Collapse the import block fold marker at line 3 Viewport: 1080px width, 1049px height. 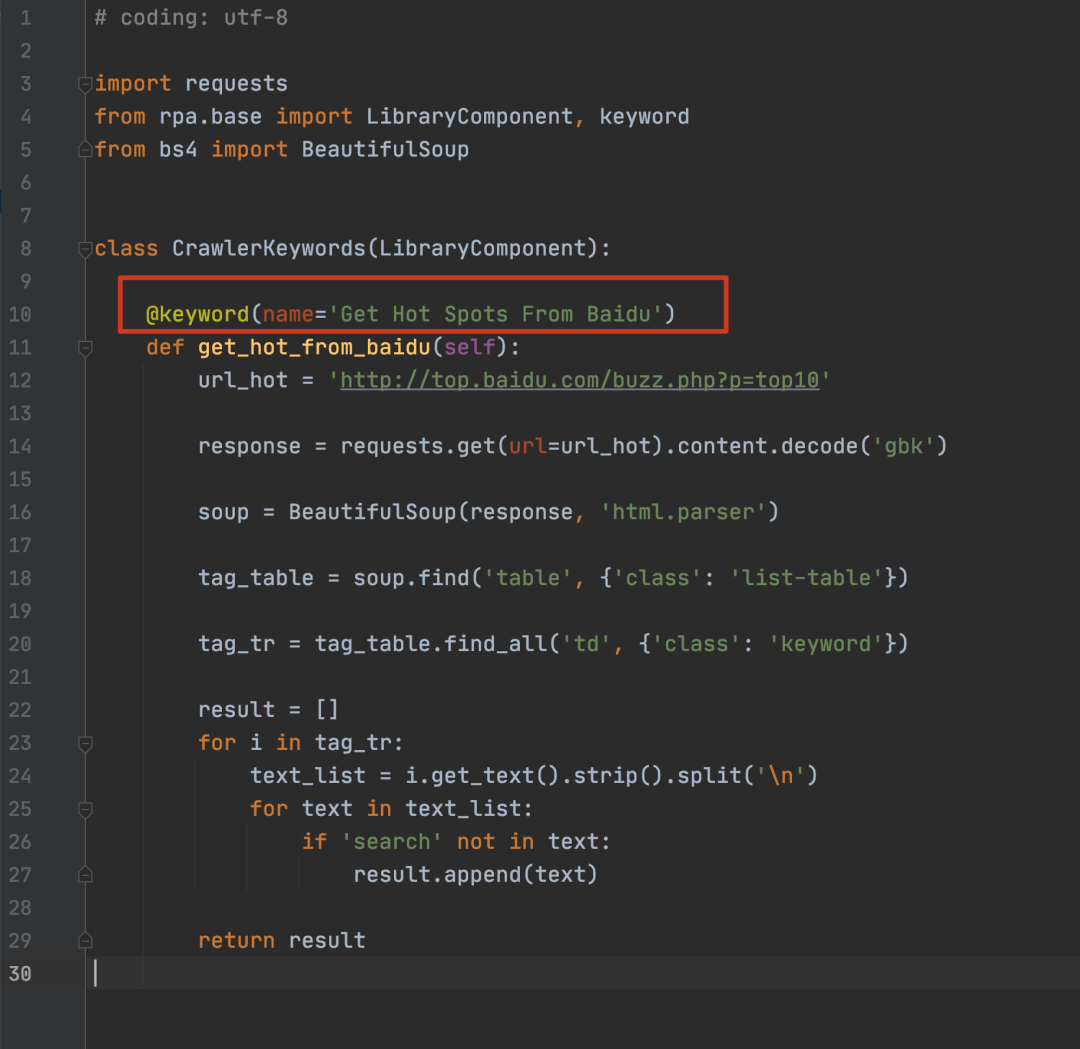[x=85, y=84]
